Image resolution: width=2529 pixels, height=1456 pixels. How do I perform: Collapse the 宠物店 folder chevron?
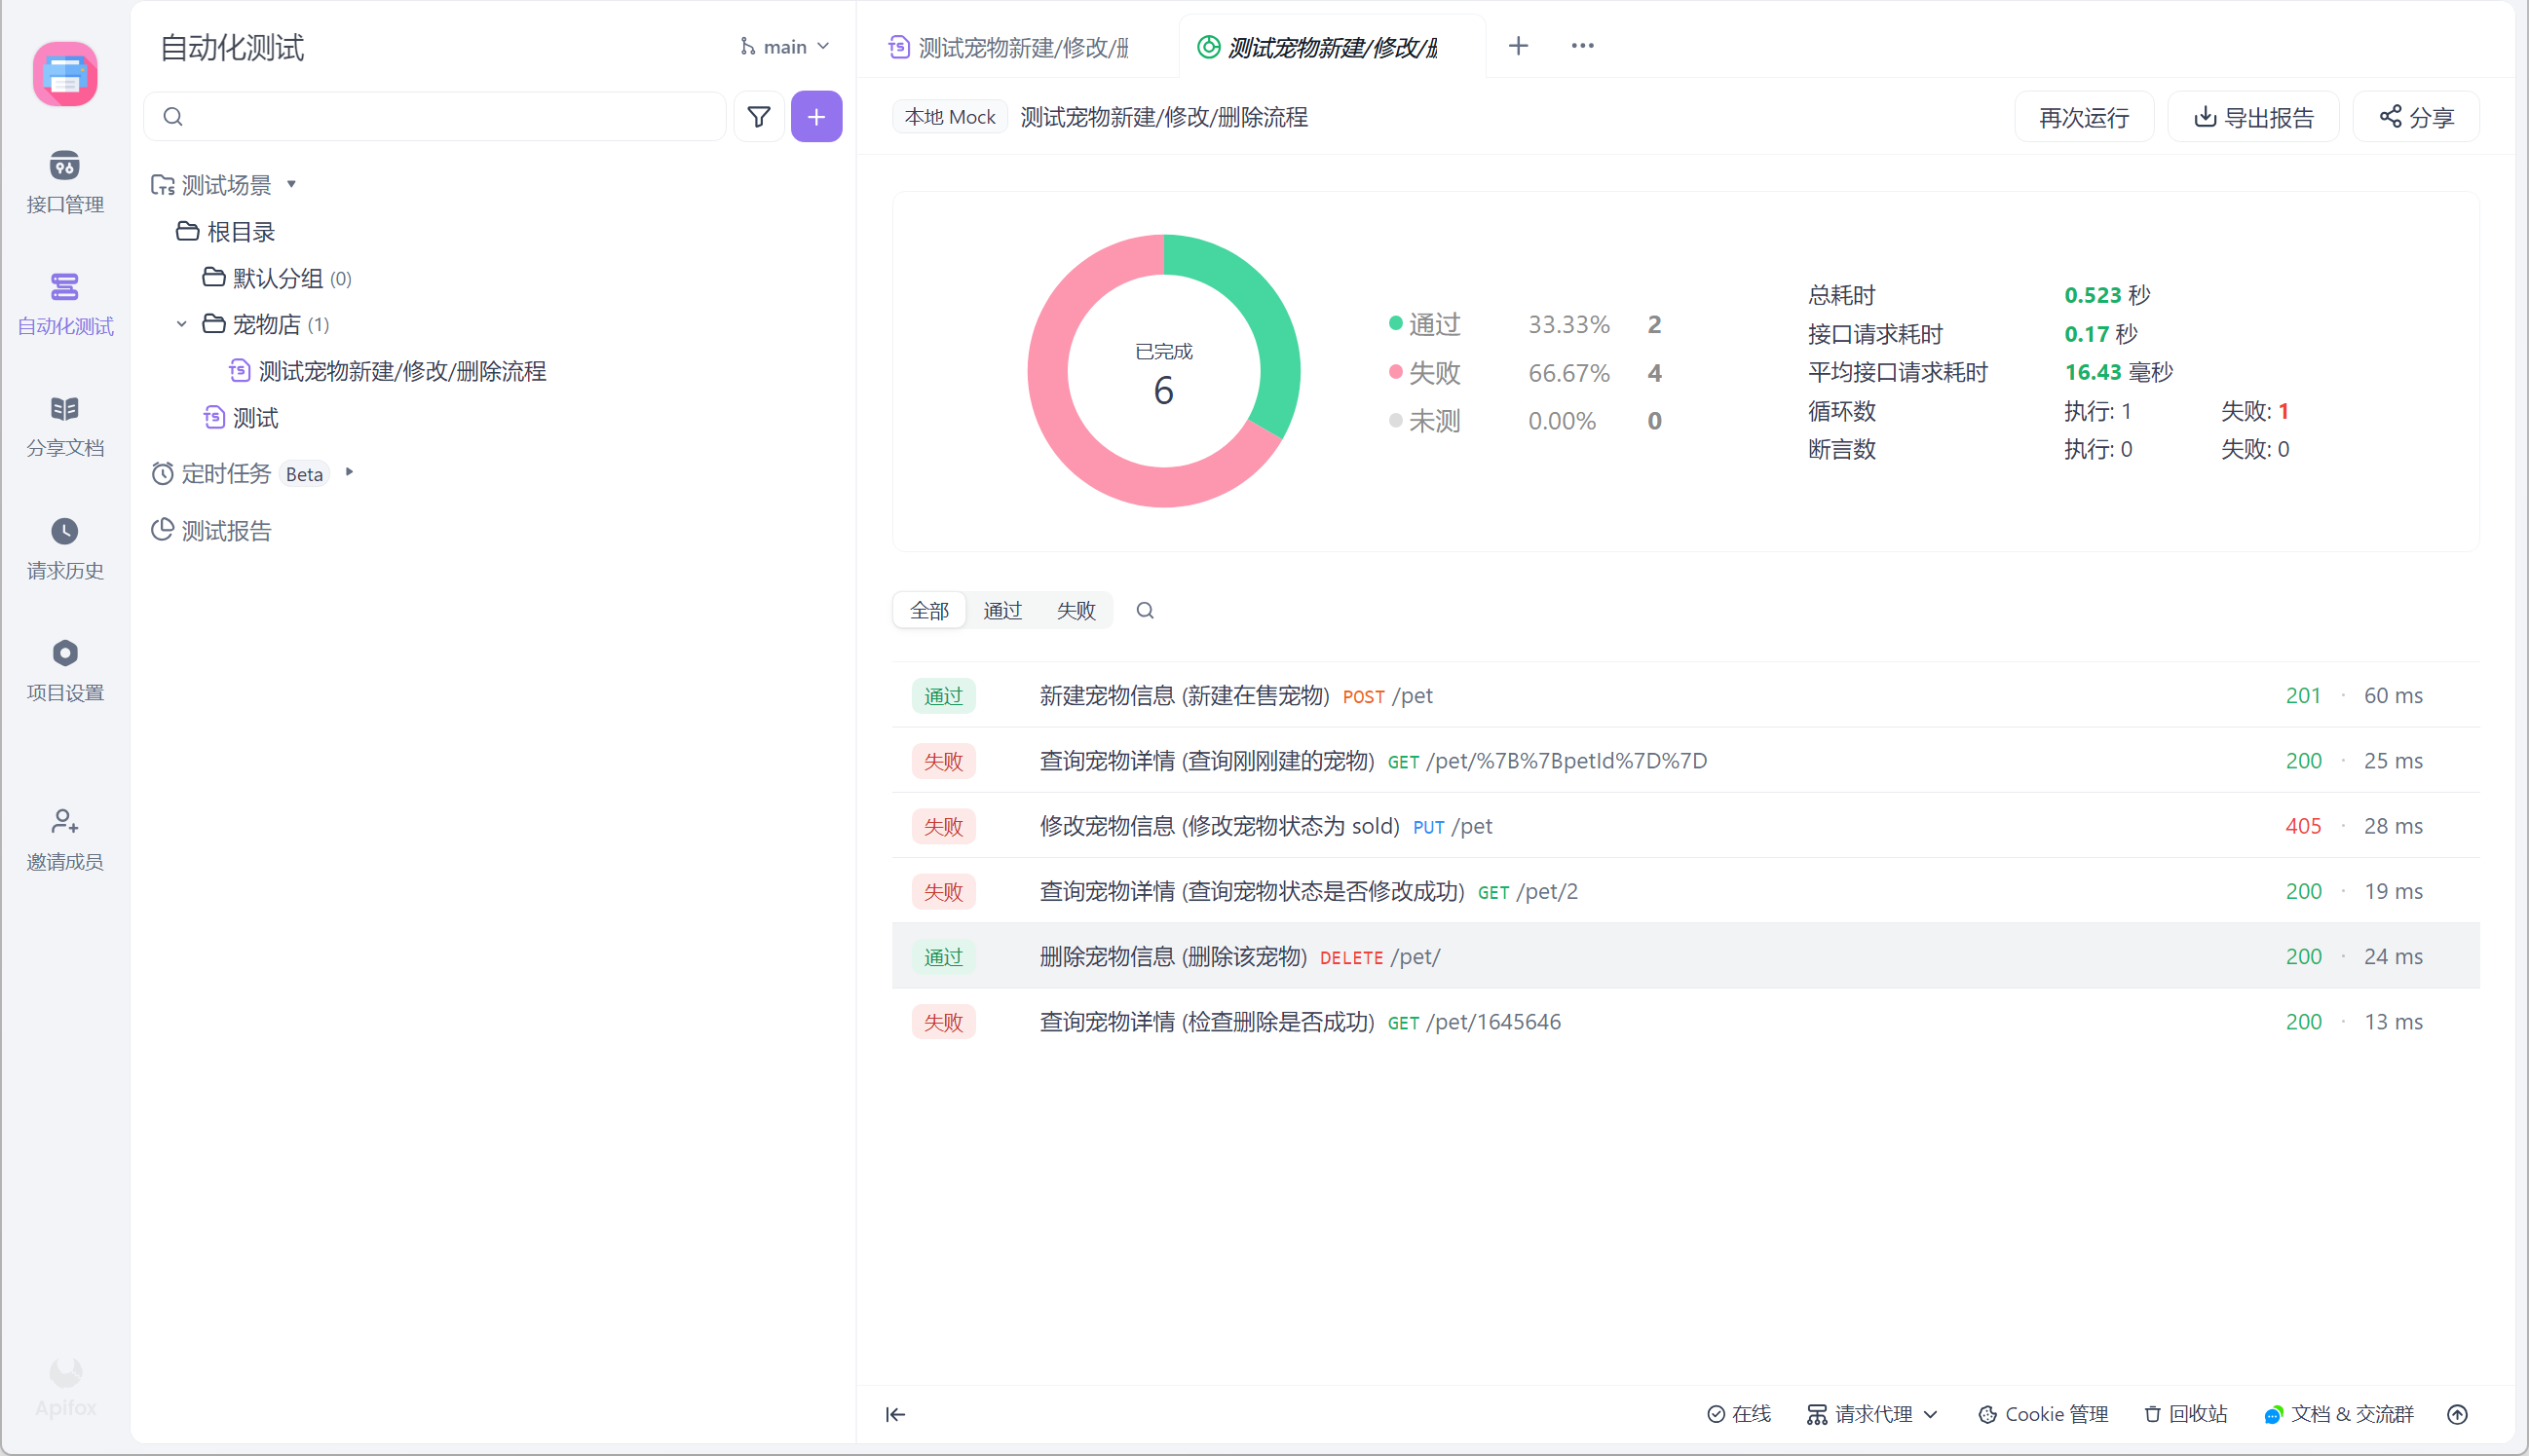[182, 324]
